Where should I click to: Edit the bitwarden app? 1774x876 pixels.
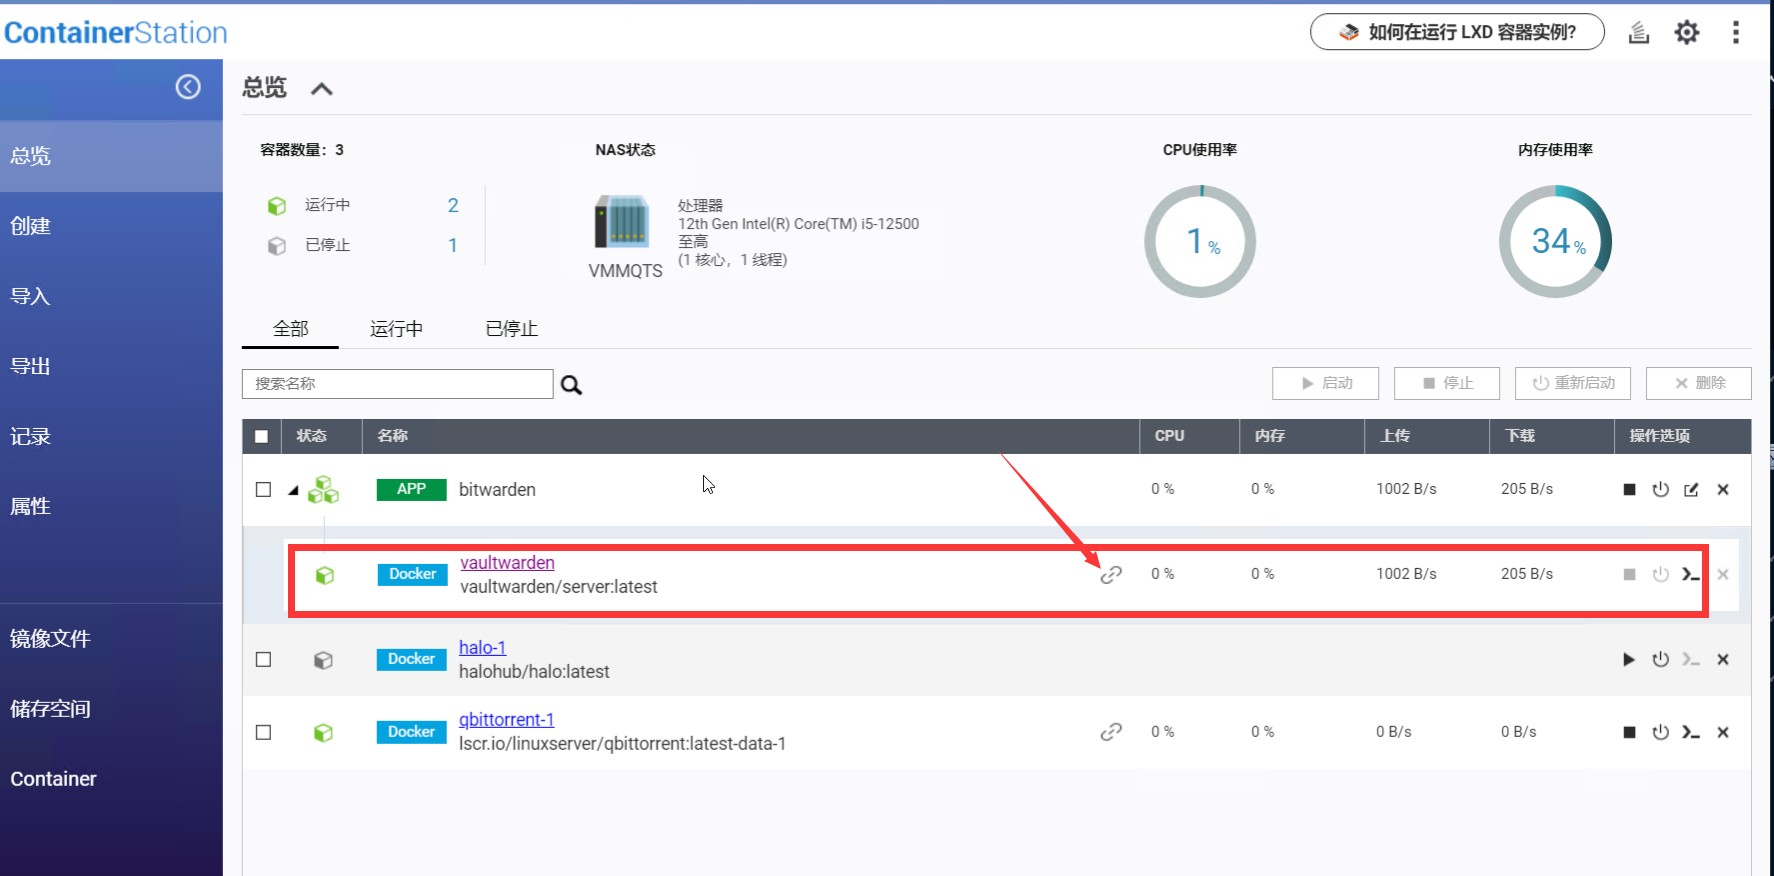[x=1691, y=490]
